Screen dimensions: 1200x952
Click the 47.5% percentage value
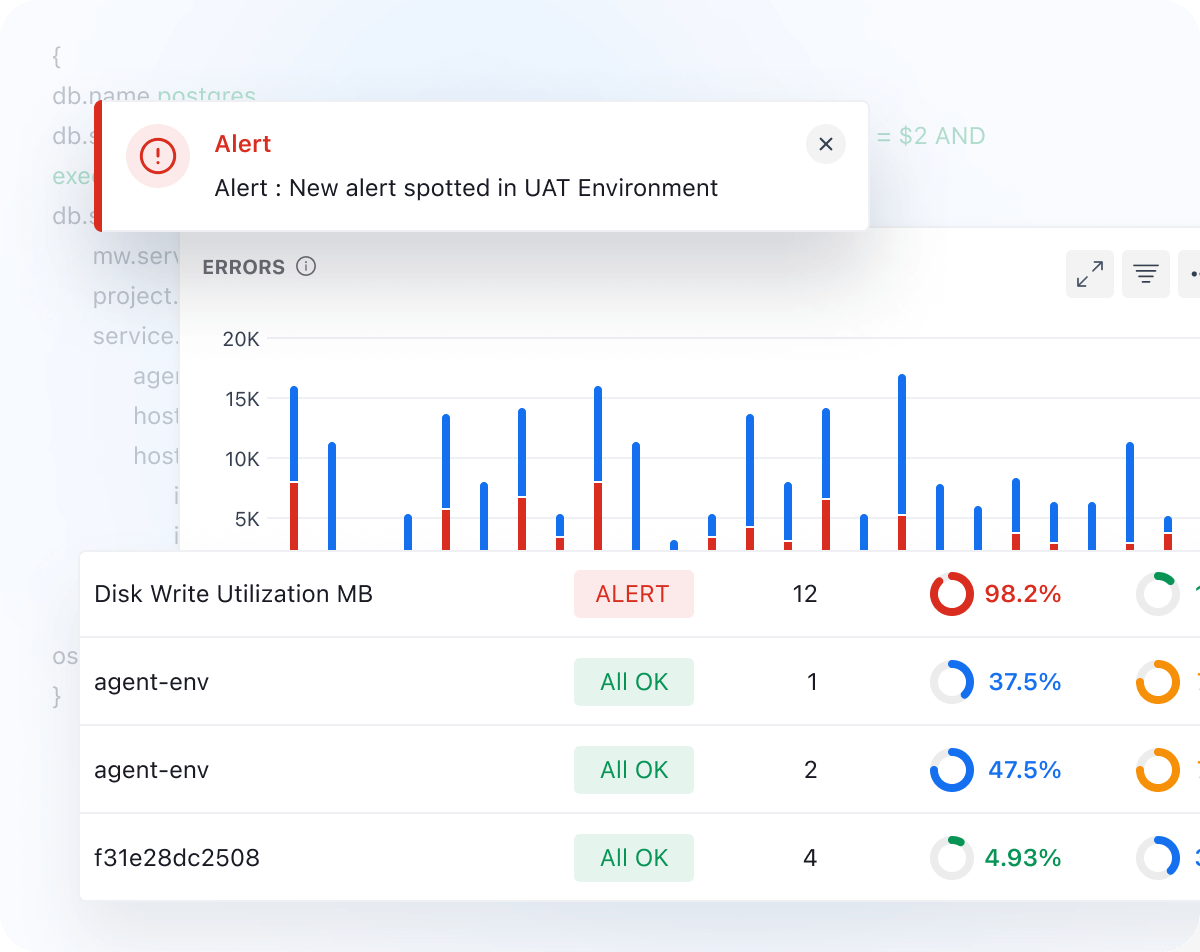click(1025, 770)
